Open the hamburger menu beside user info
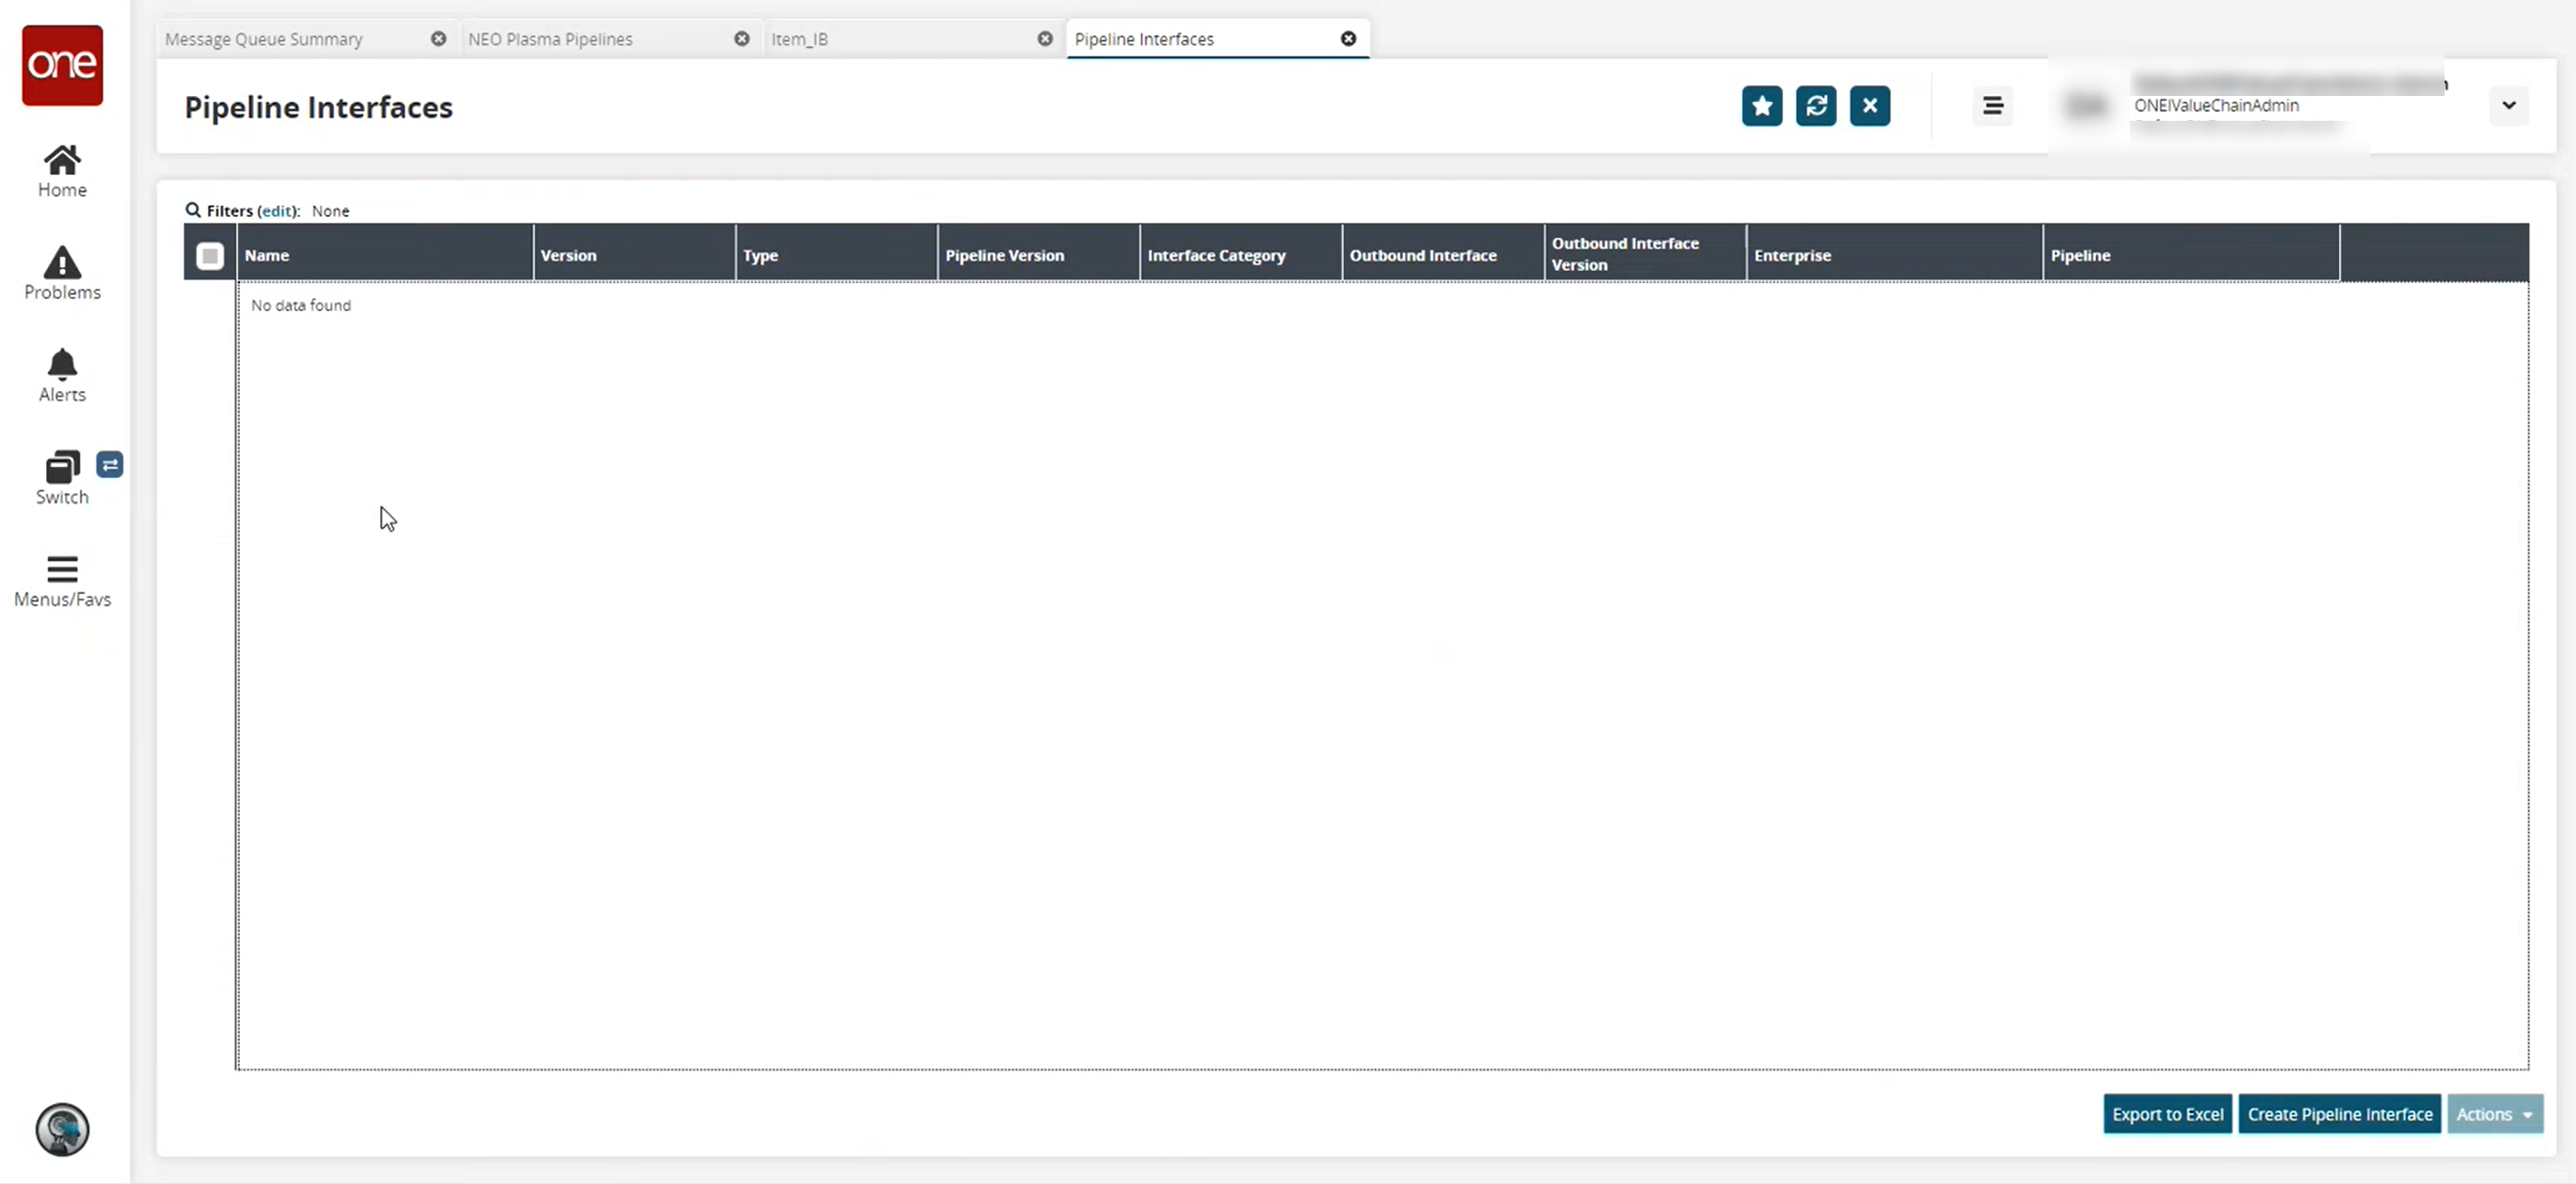Image resolution: width=2576 pixels, height=1184 pixels. (1992, 106)
